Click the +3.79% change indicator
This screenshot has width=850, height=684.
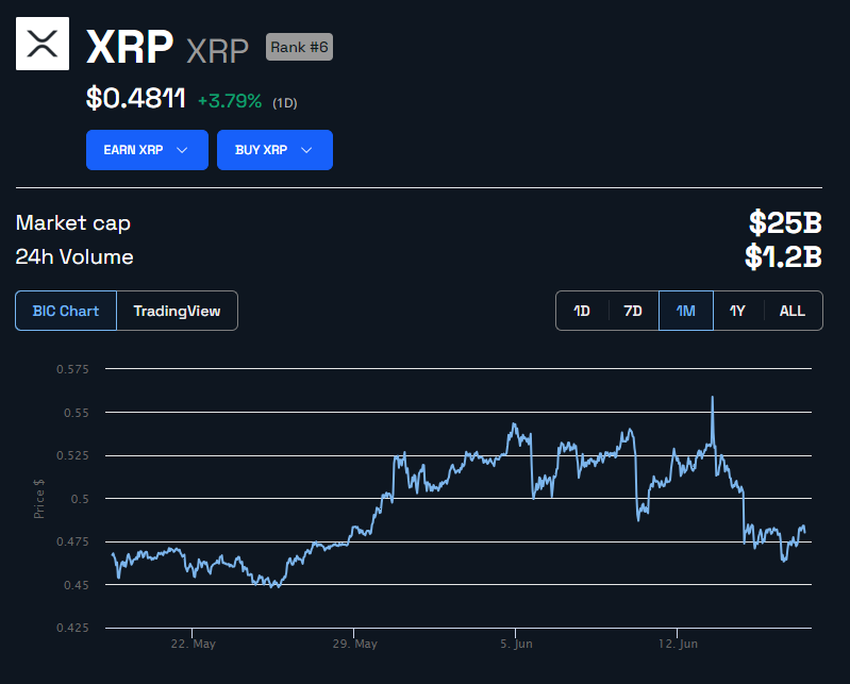pos(230,101)
